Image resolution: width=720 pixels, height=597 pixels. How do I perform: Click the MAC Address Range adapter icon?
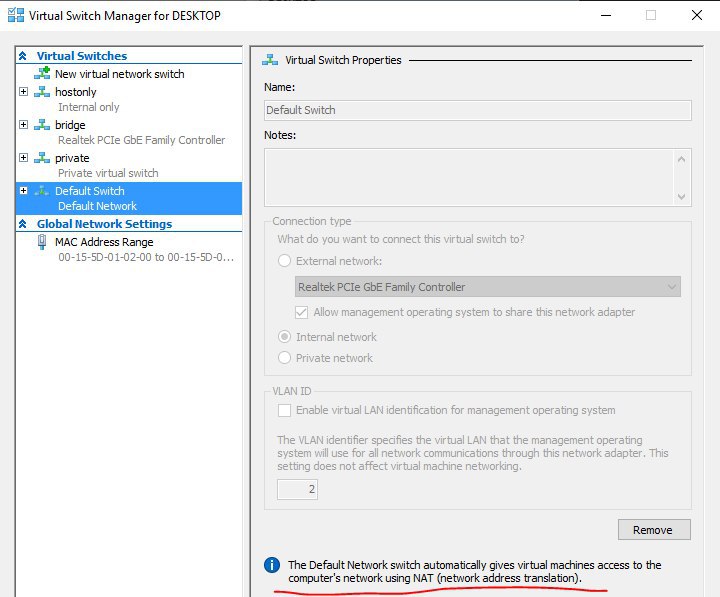pos(42,242)
